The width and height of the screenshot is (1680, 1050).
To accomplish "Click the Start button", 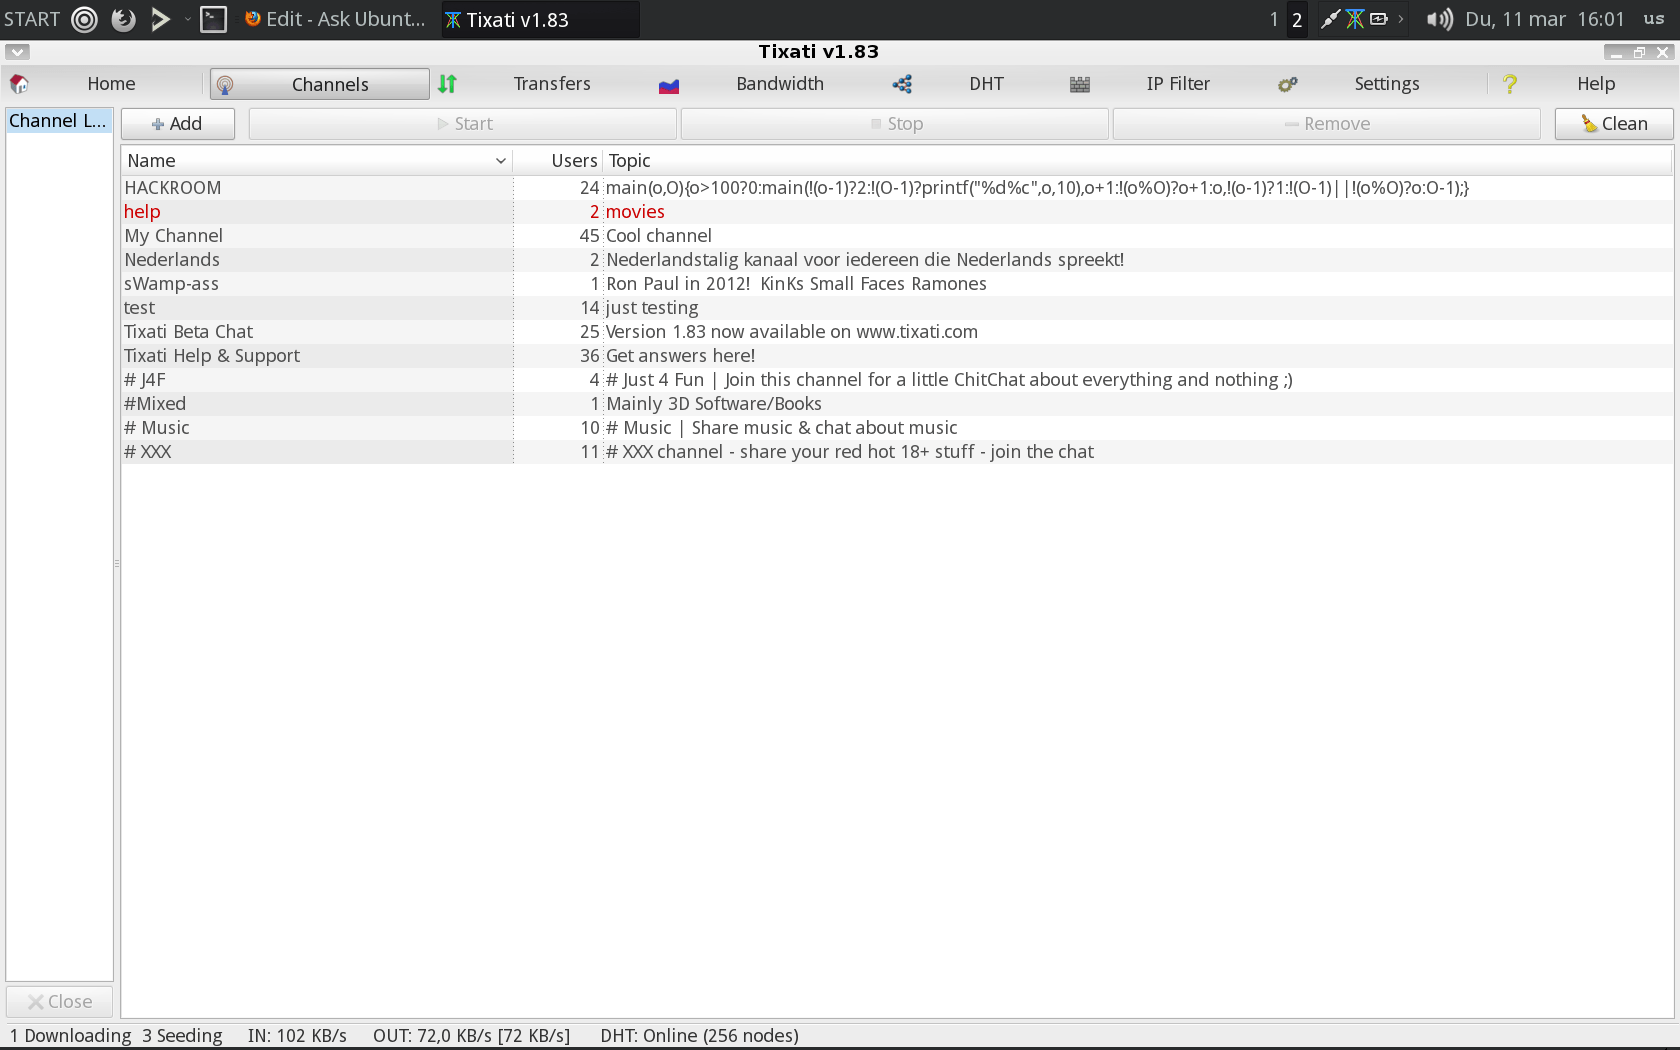I will tap(463, 124).
